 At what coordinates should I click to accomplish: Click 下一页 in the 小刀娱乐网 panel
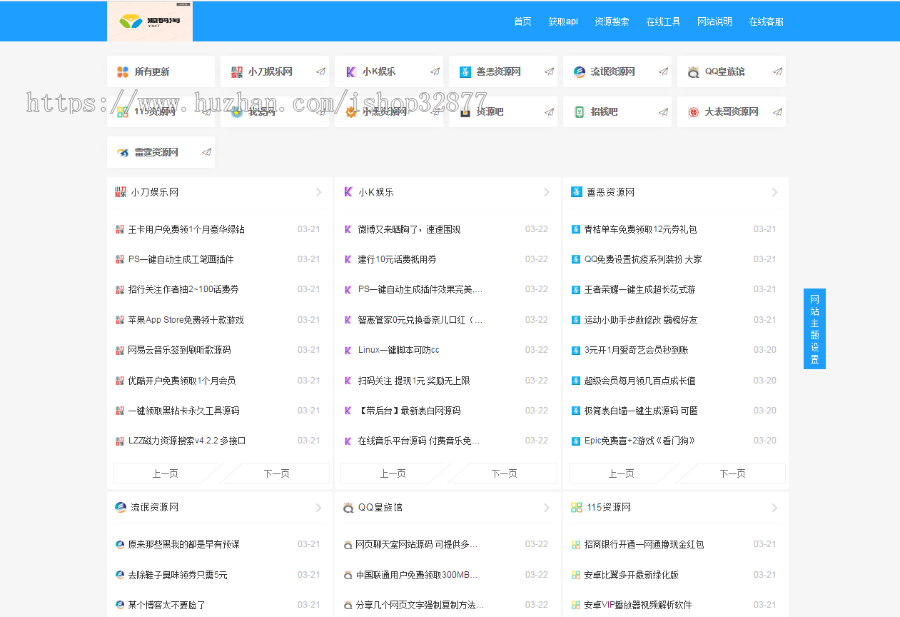click(277, 474)
